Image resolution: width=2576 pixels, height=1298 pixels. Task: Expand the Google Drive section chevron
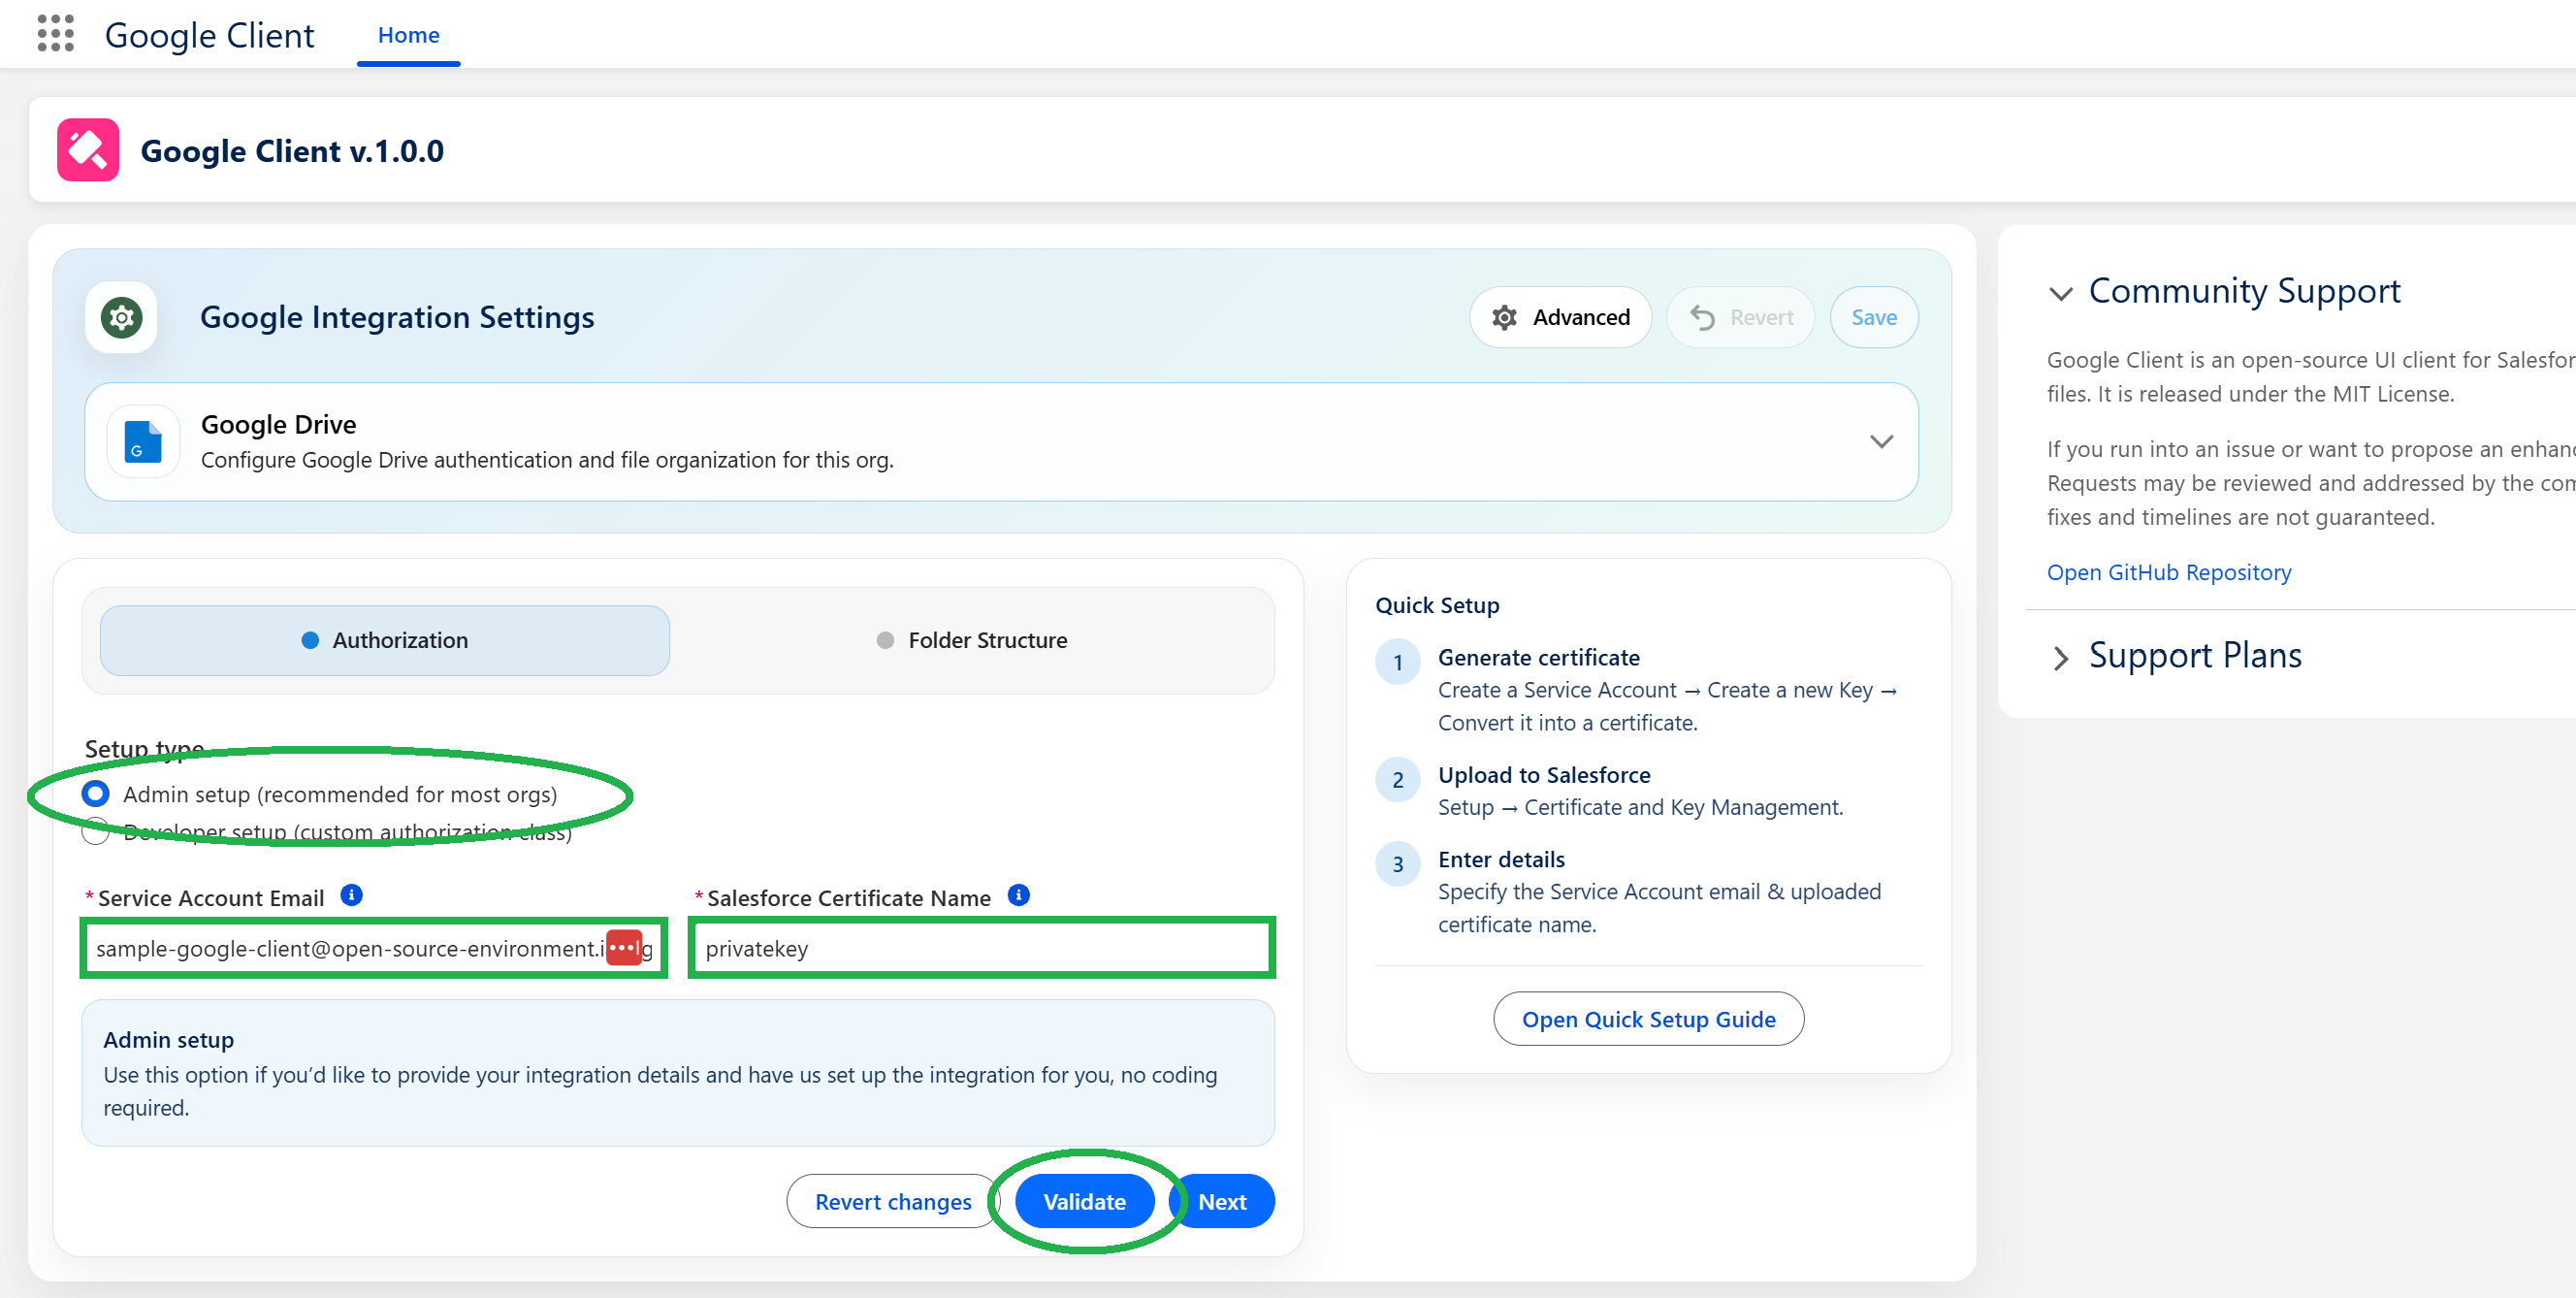1881,441
